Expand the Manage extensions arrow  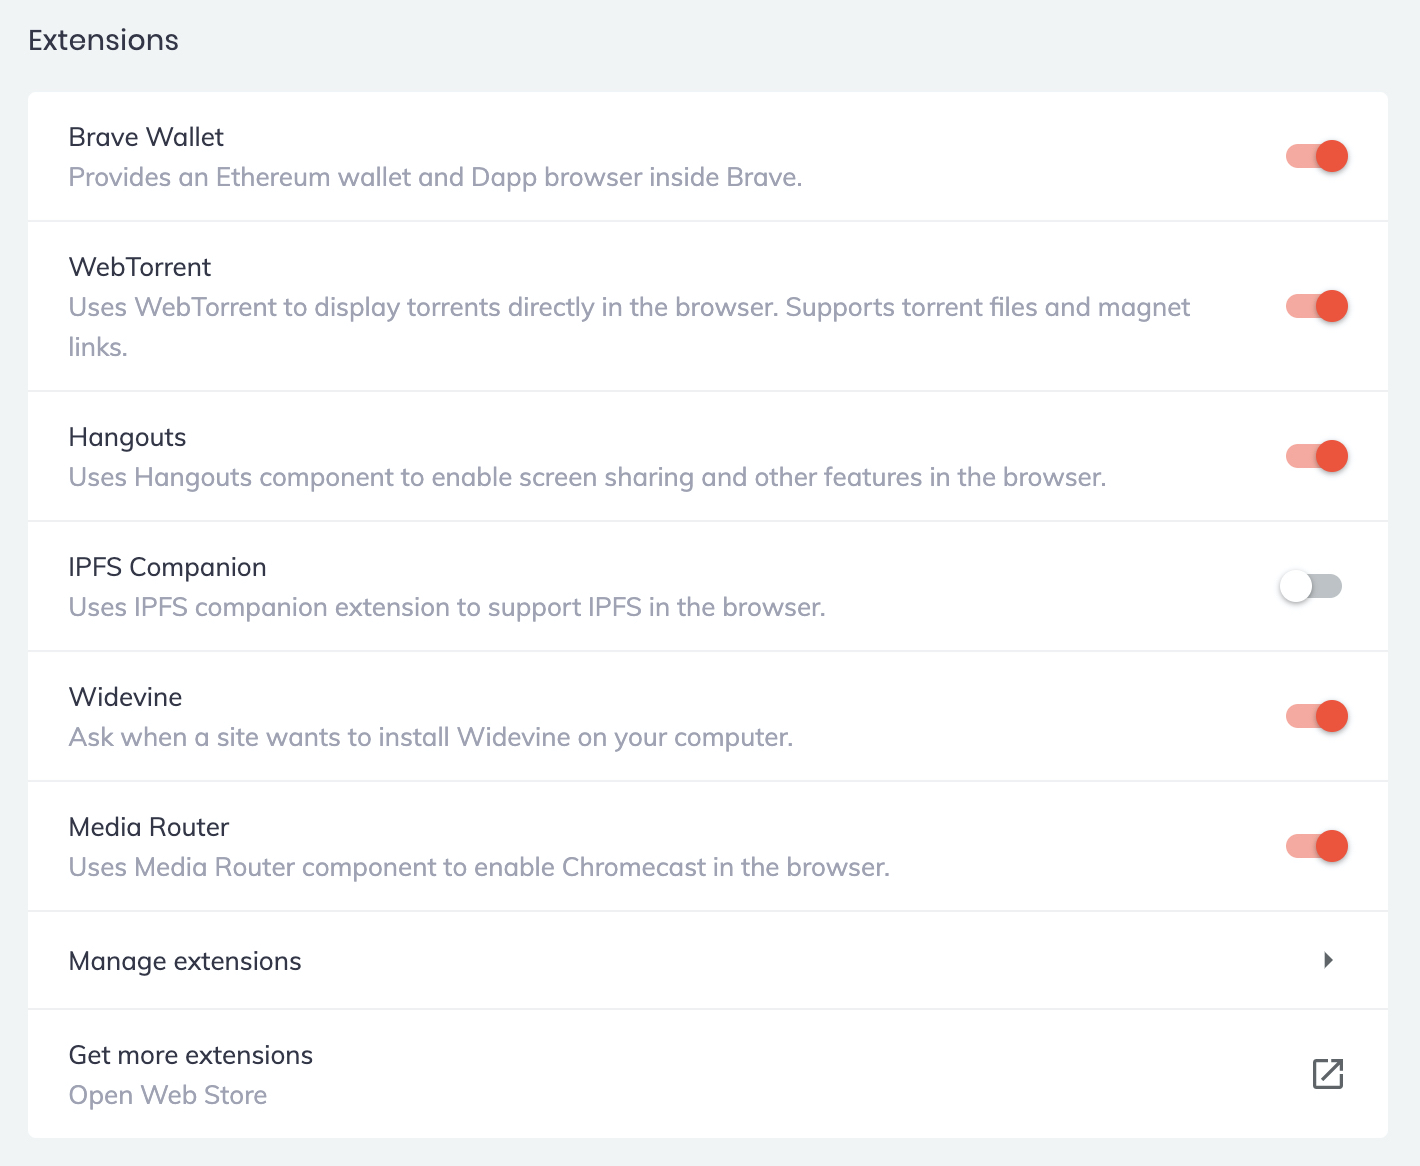pos(1328,960)
